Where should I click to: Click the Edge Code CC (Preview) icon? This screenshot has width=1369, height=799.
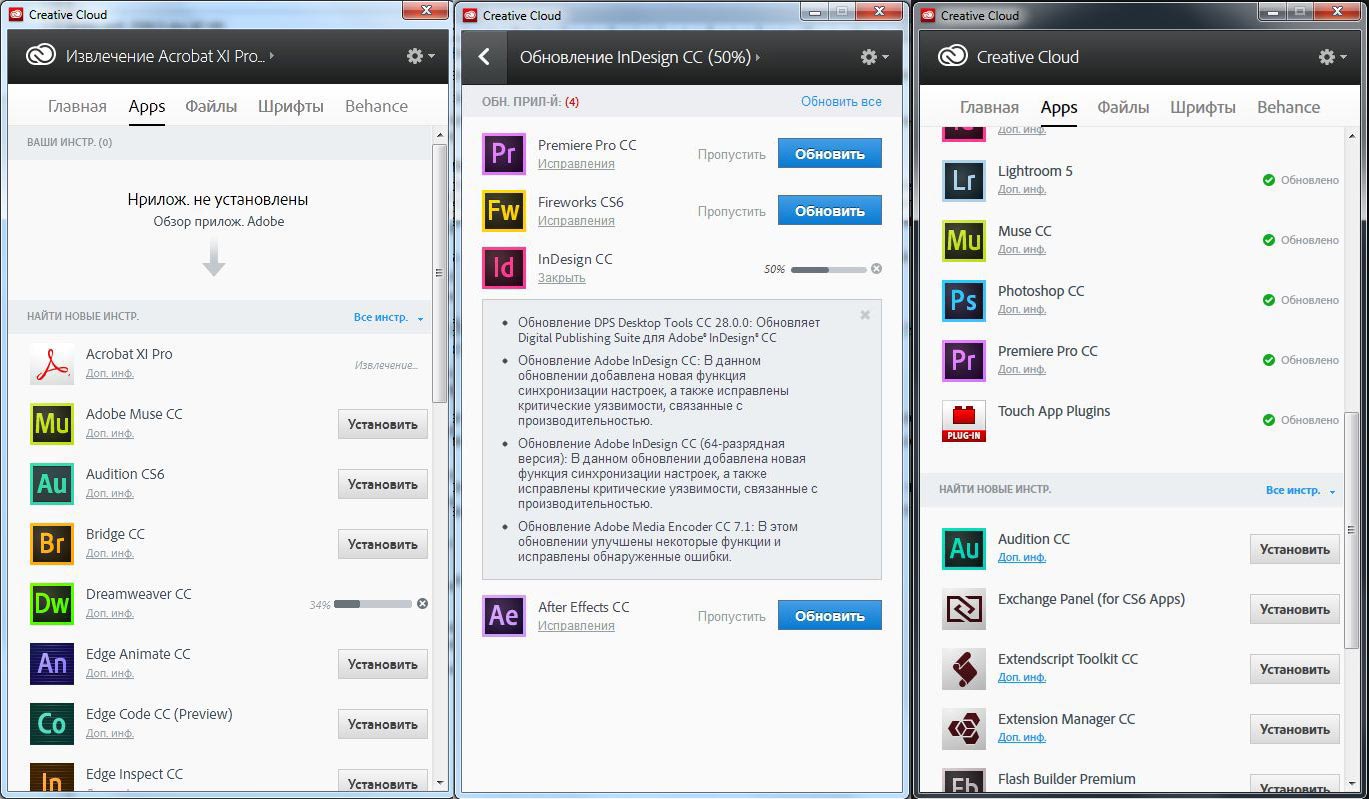(x=52, y=724)
